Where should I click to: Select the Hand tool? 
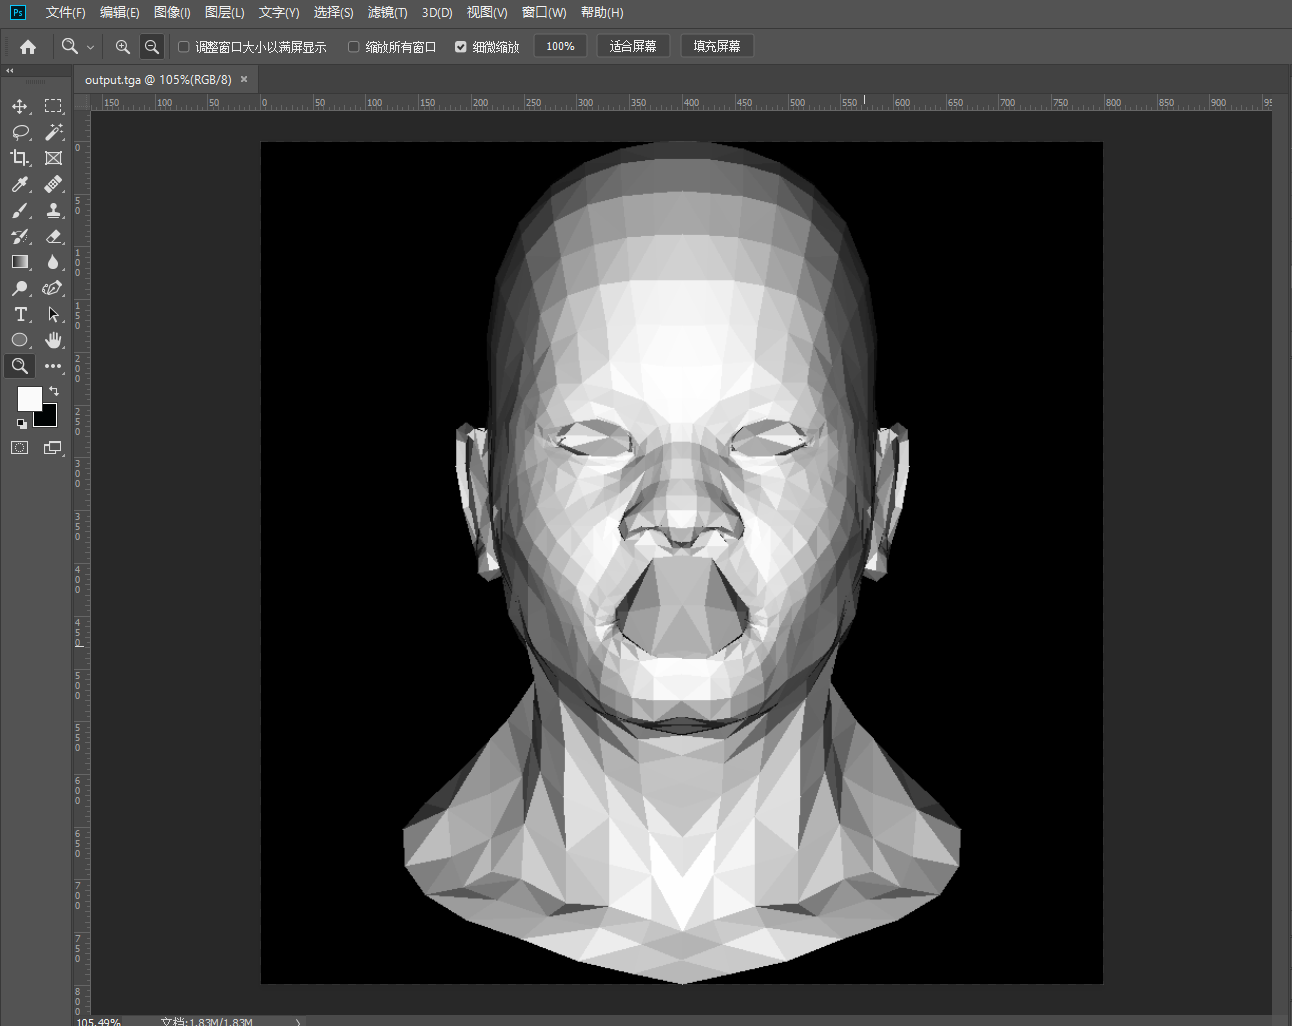coord(53,340)
